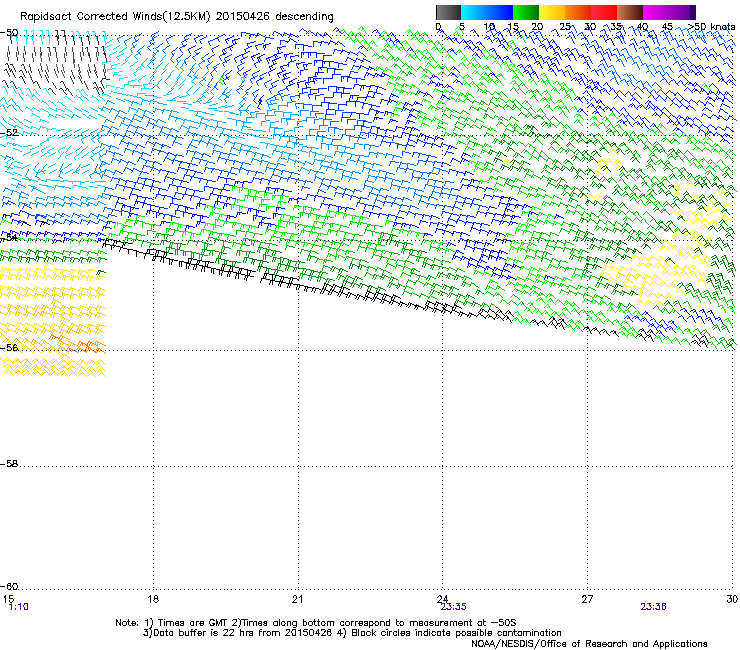Click the '18' longitude axis label
740x650 pixels.
153,599
